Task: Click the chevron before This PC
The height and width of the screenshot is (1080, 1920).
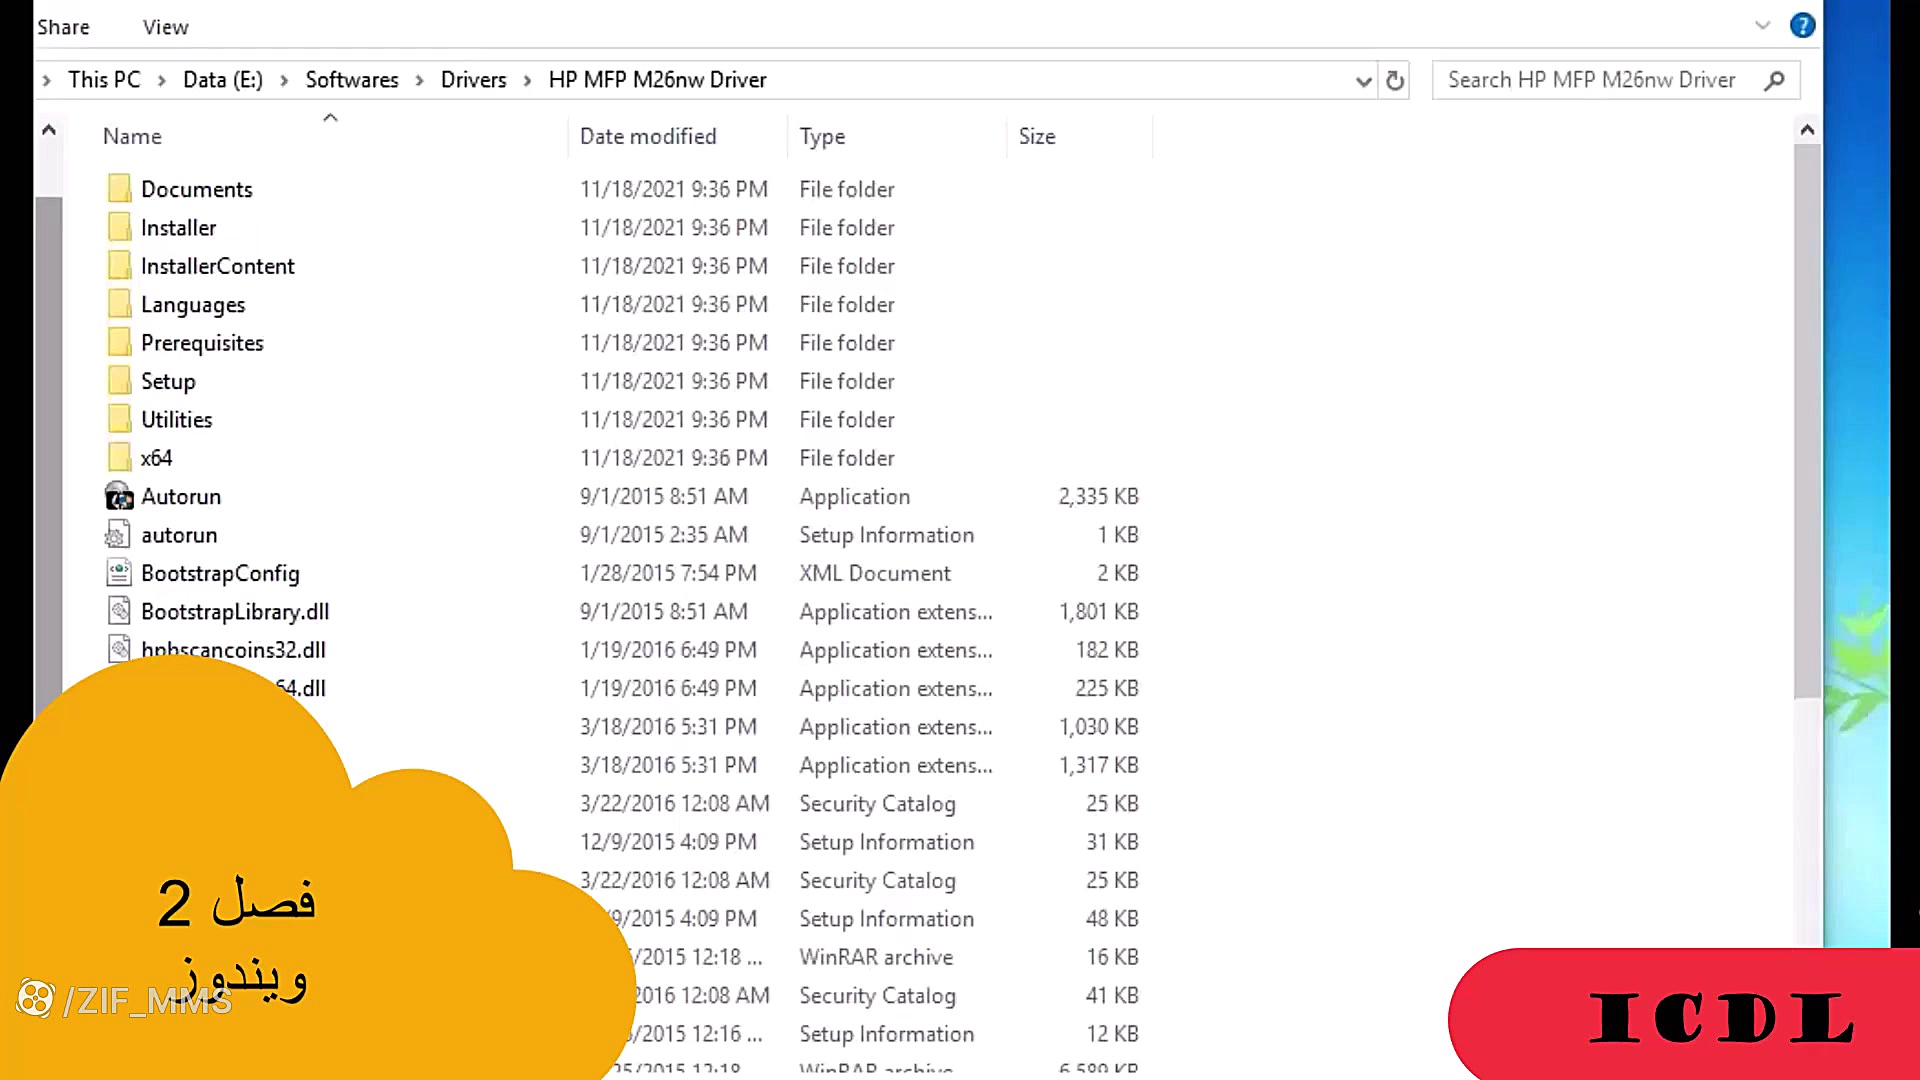Action: tap(46, 80)
